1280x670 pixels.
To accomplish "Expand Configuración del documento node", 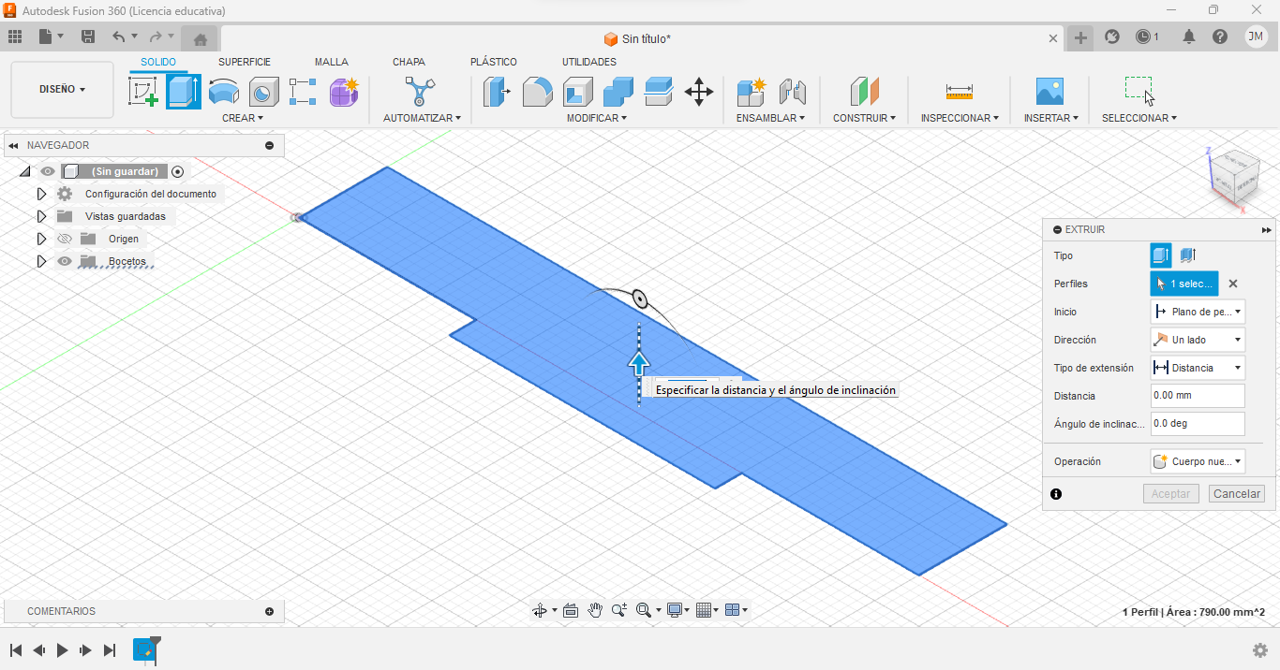I will [x=41, y=194].
